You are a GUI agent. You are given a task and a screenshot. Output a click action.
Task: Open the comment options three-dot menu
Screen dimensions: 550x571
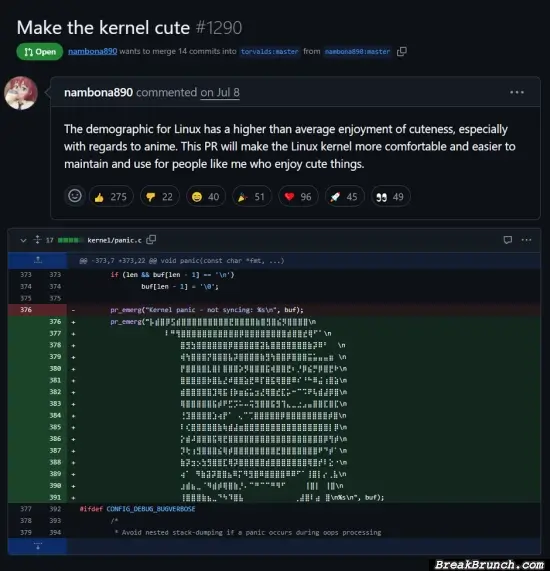click(x=516, y=92)
